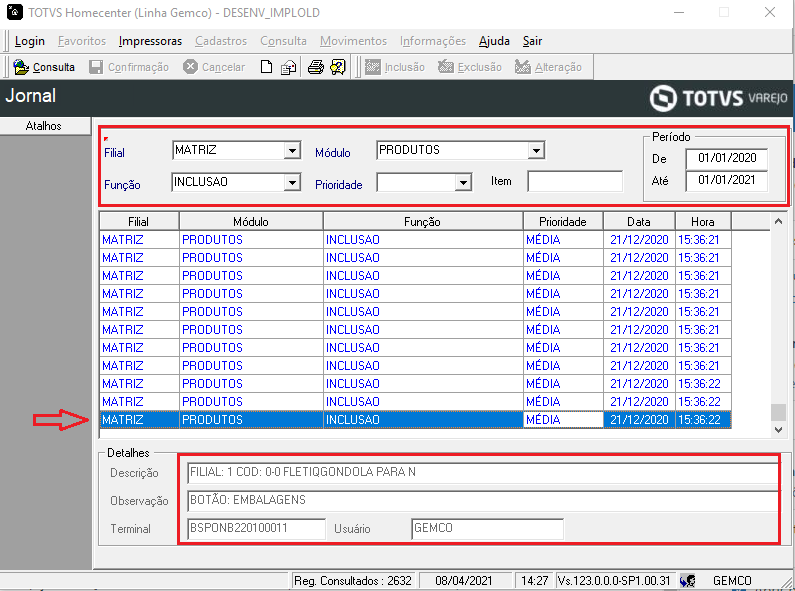Click the Filial column header

coord(139,221)
